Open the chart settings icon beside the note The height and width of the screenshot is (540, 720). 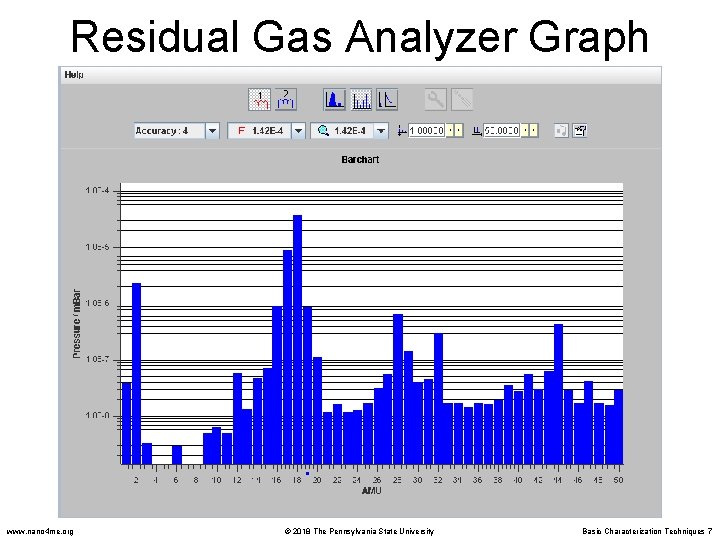[x=580, y=131]
